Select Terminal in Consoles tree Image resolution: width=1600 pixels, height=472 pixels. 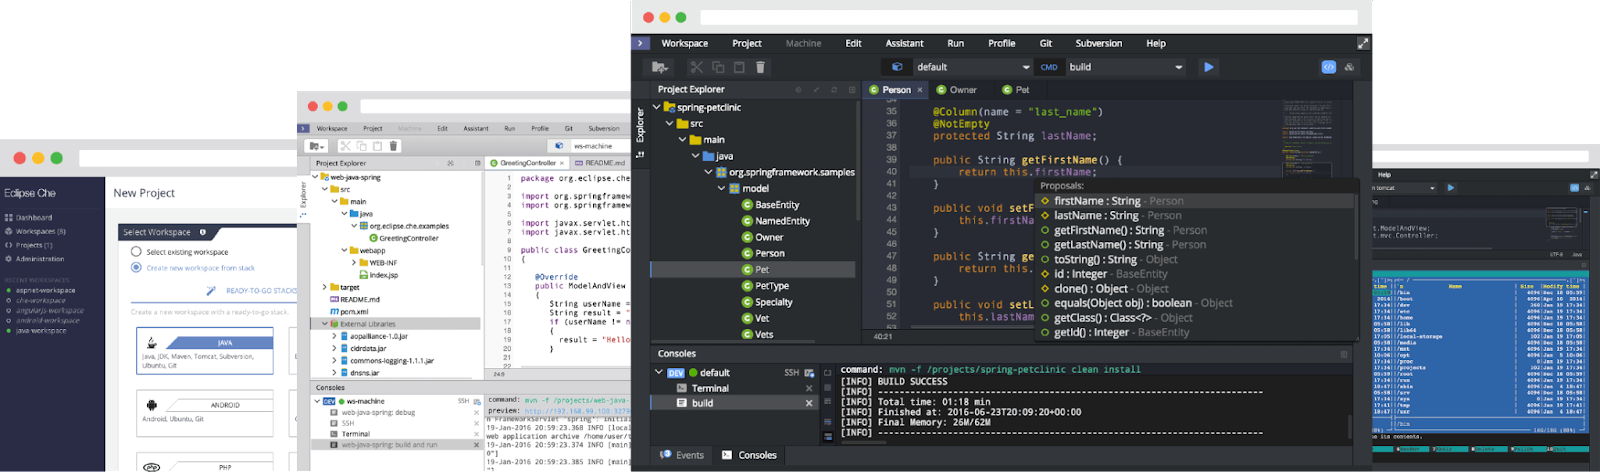[x=710, y=388]
